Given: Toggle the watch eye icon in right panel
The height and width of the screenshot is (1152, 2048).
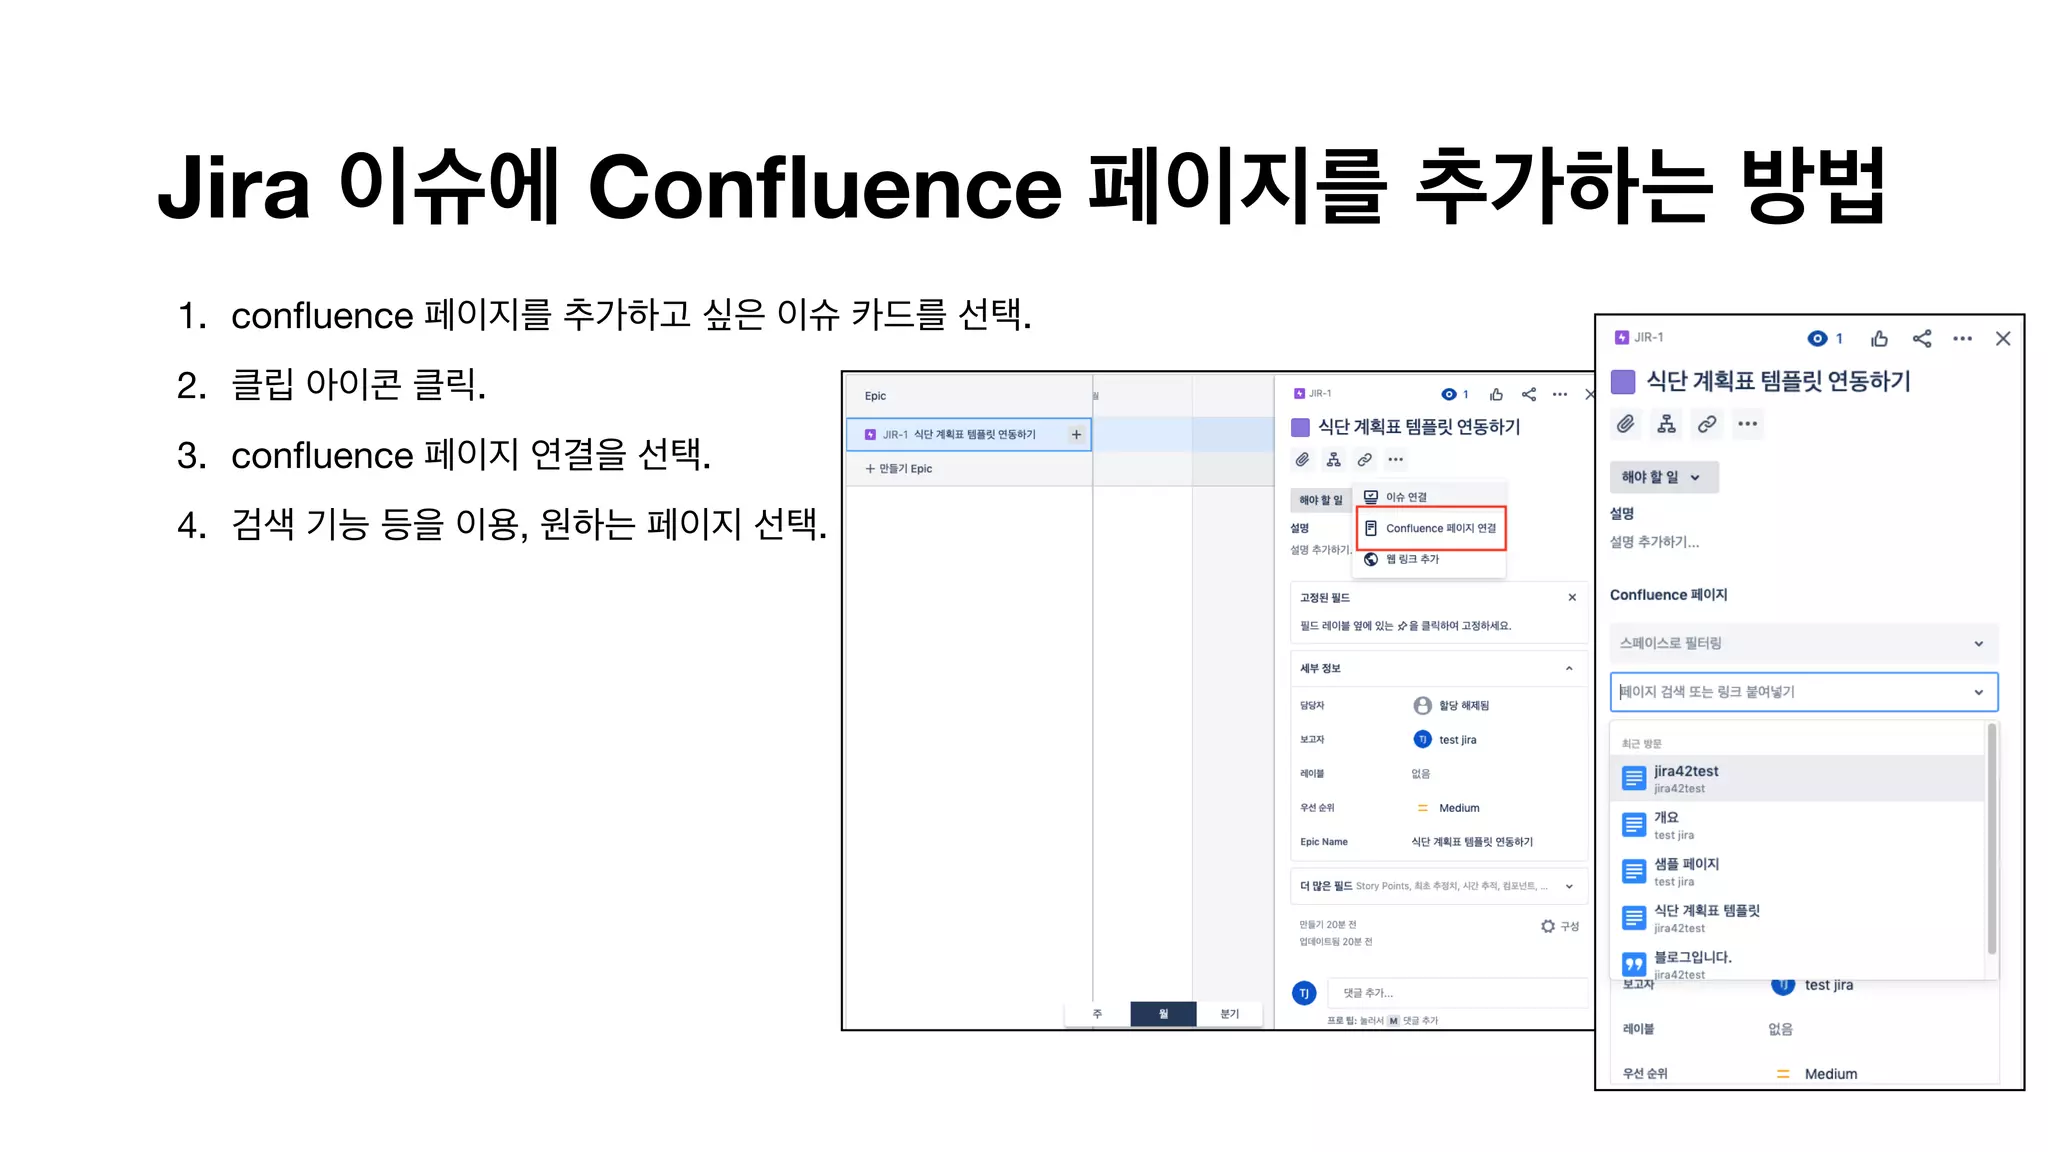Looking at the screenshot, I should (1817, 338).
